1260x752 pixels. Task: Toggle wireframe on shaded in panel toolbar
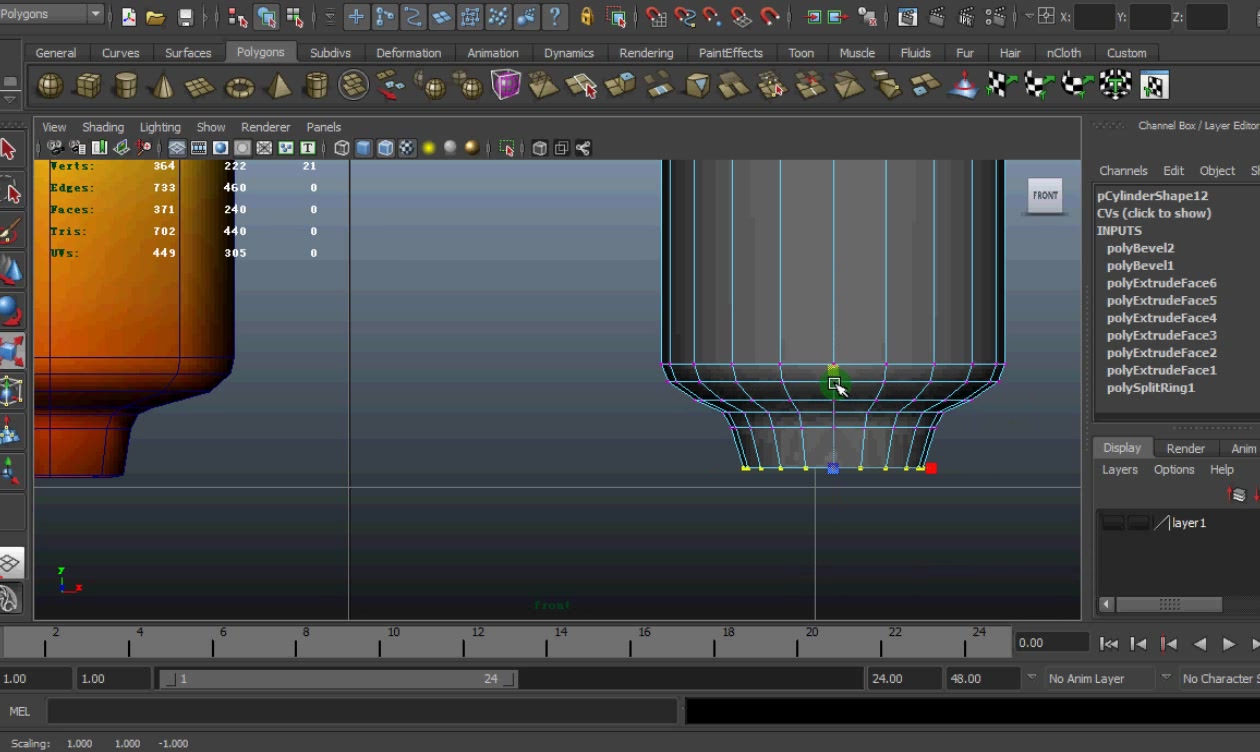point(385,149)
